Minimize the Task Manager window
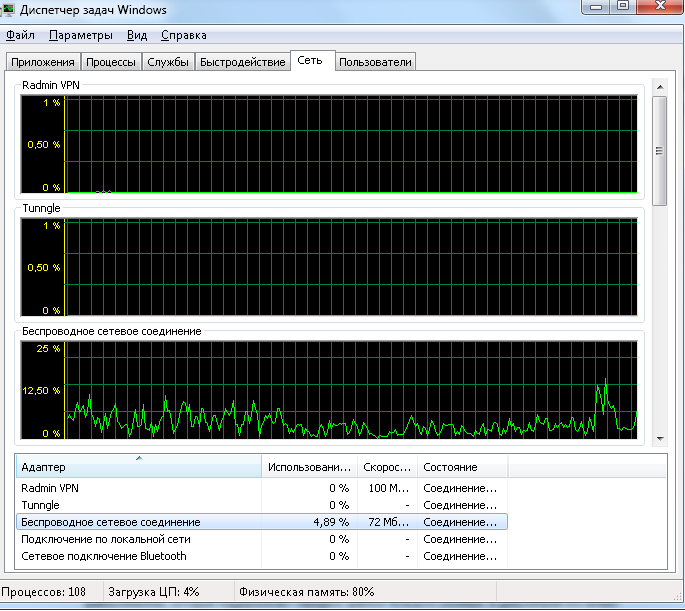Image resolution: width=685 pixels, height=611 pixels. (x=595, y=7)
